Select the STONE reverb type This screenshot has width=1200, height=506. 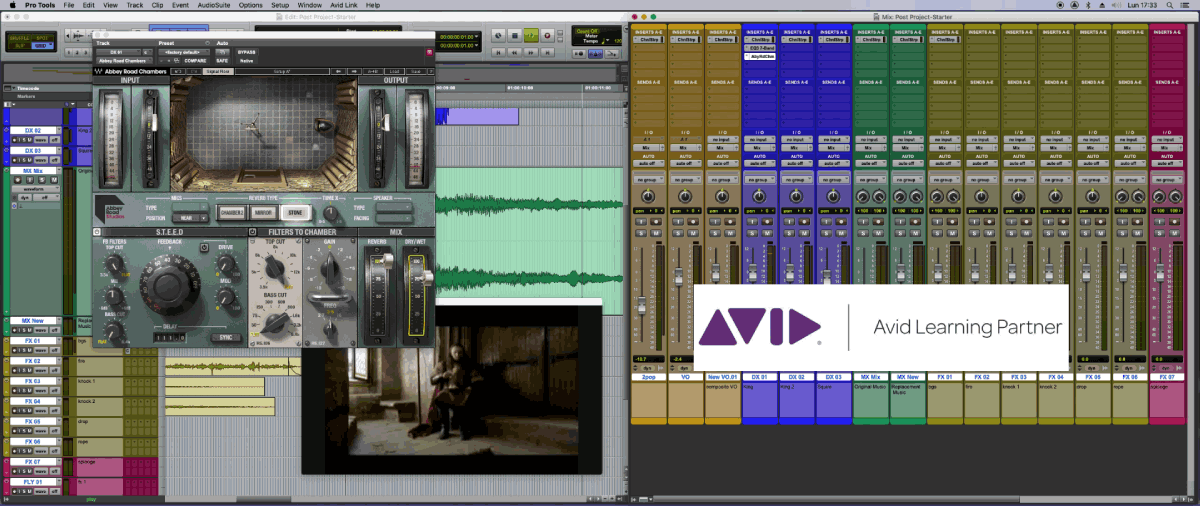(295, 212)
